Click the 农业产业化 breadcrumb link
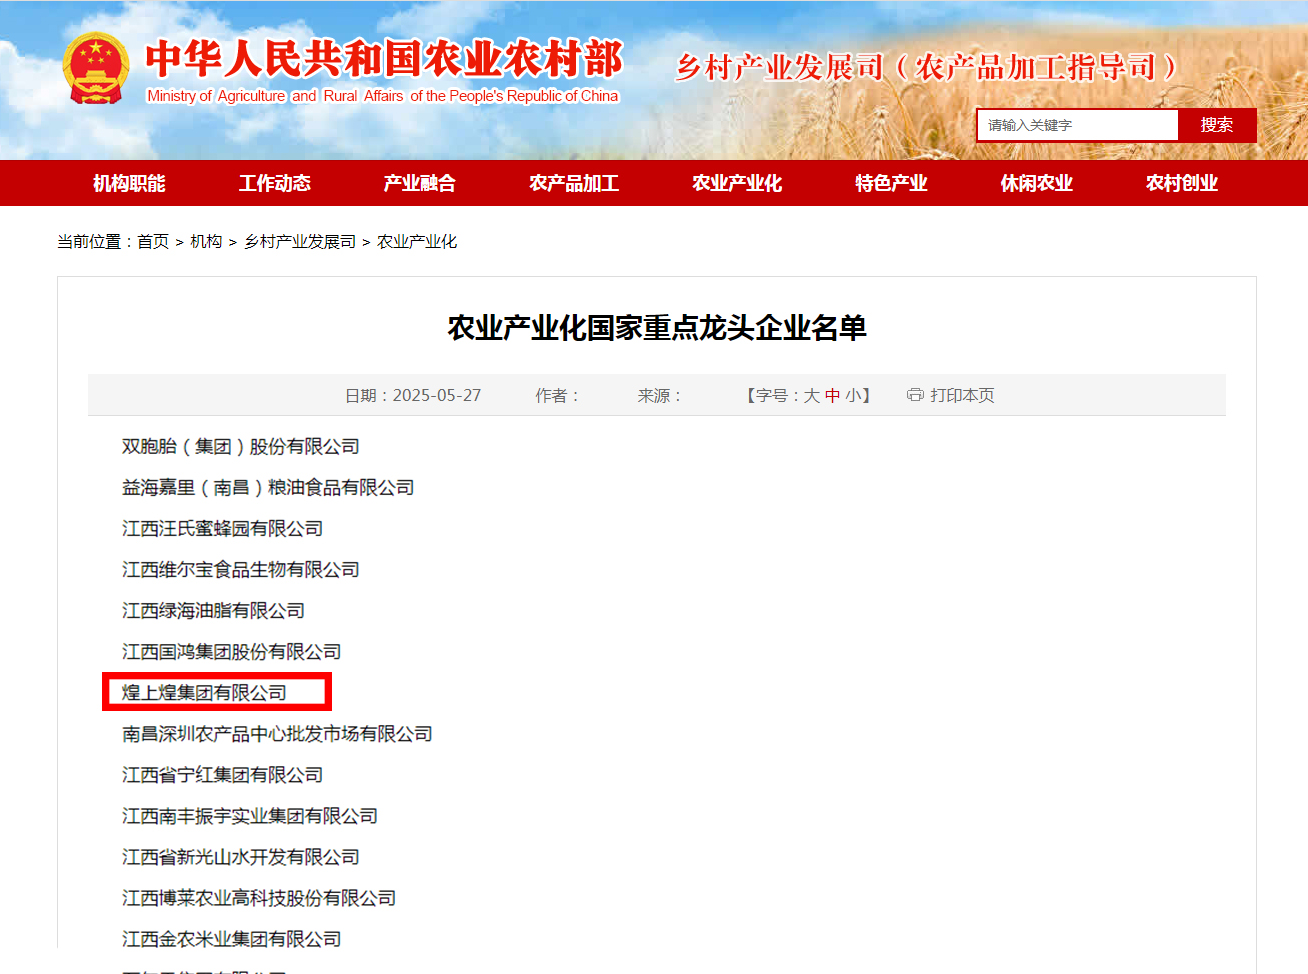1308x974 pixels. (x=417, y=242)
